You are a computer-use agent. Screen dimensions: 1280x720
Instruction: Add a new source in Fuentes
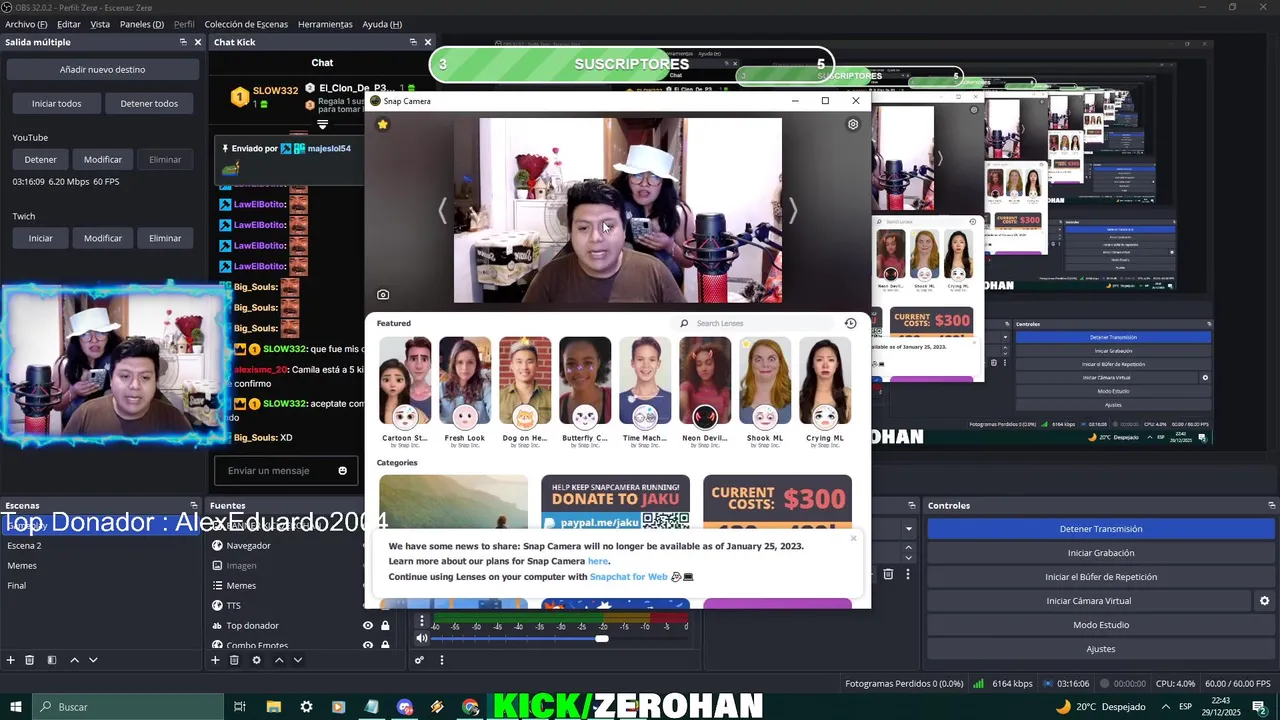click(x=215, y=660)
